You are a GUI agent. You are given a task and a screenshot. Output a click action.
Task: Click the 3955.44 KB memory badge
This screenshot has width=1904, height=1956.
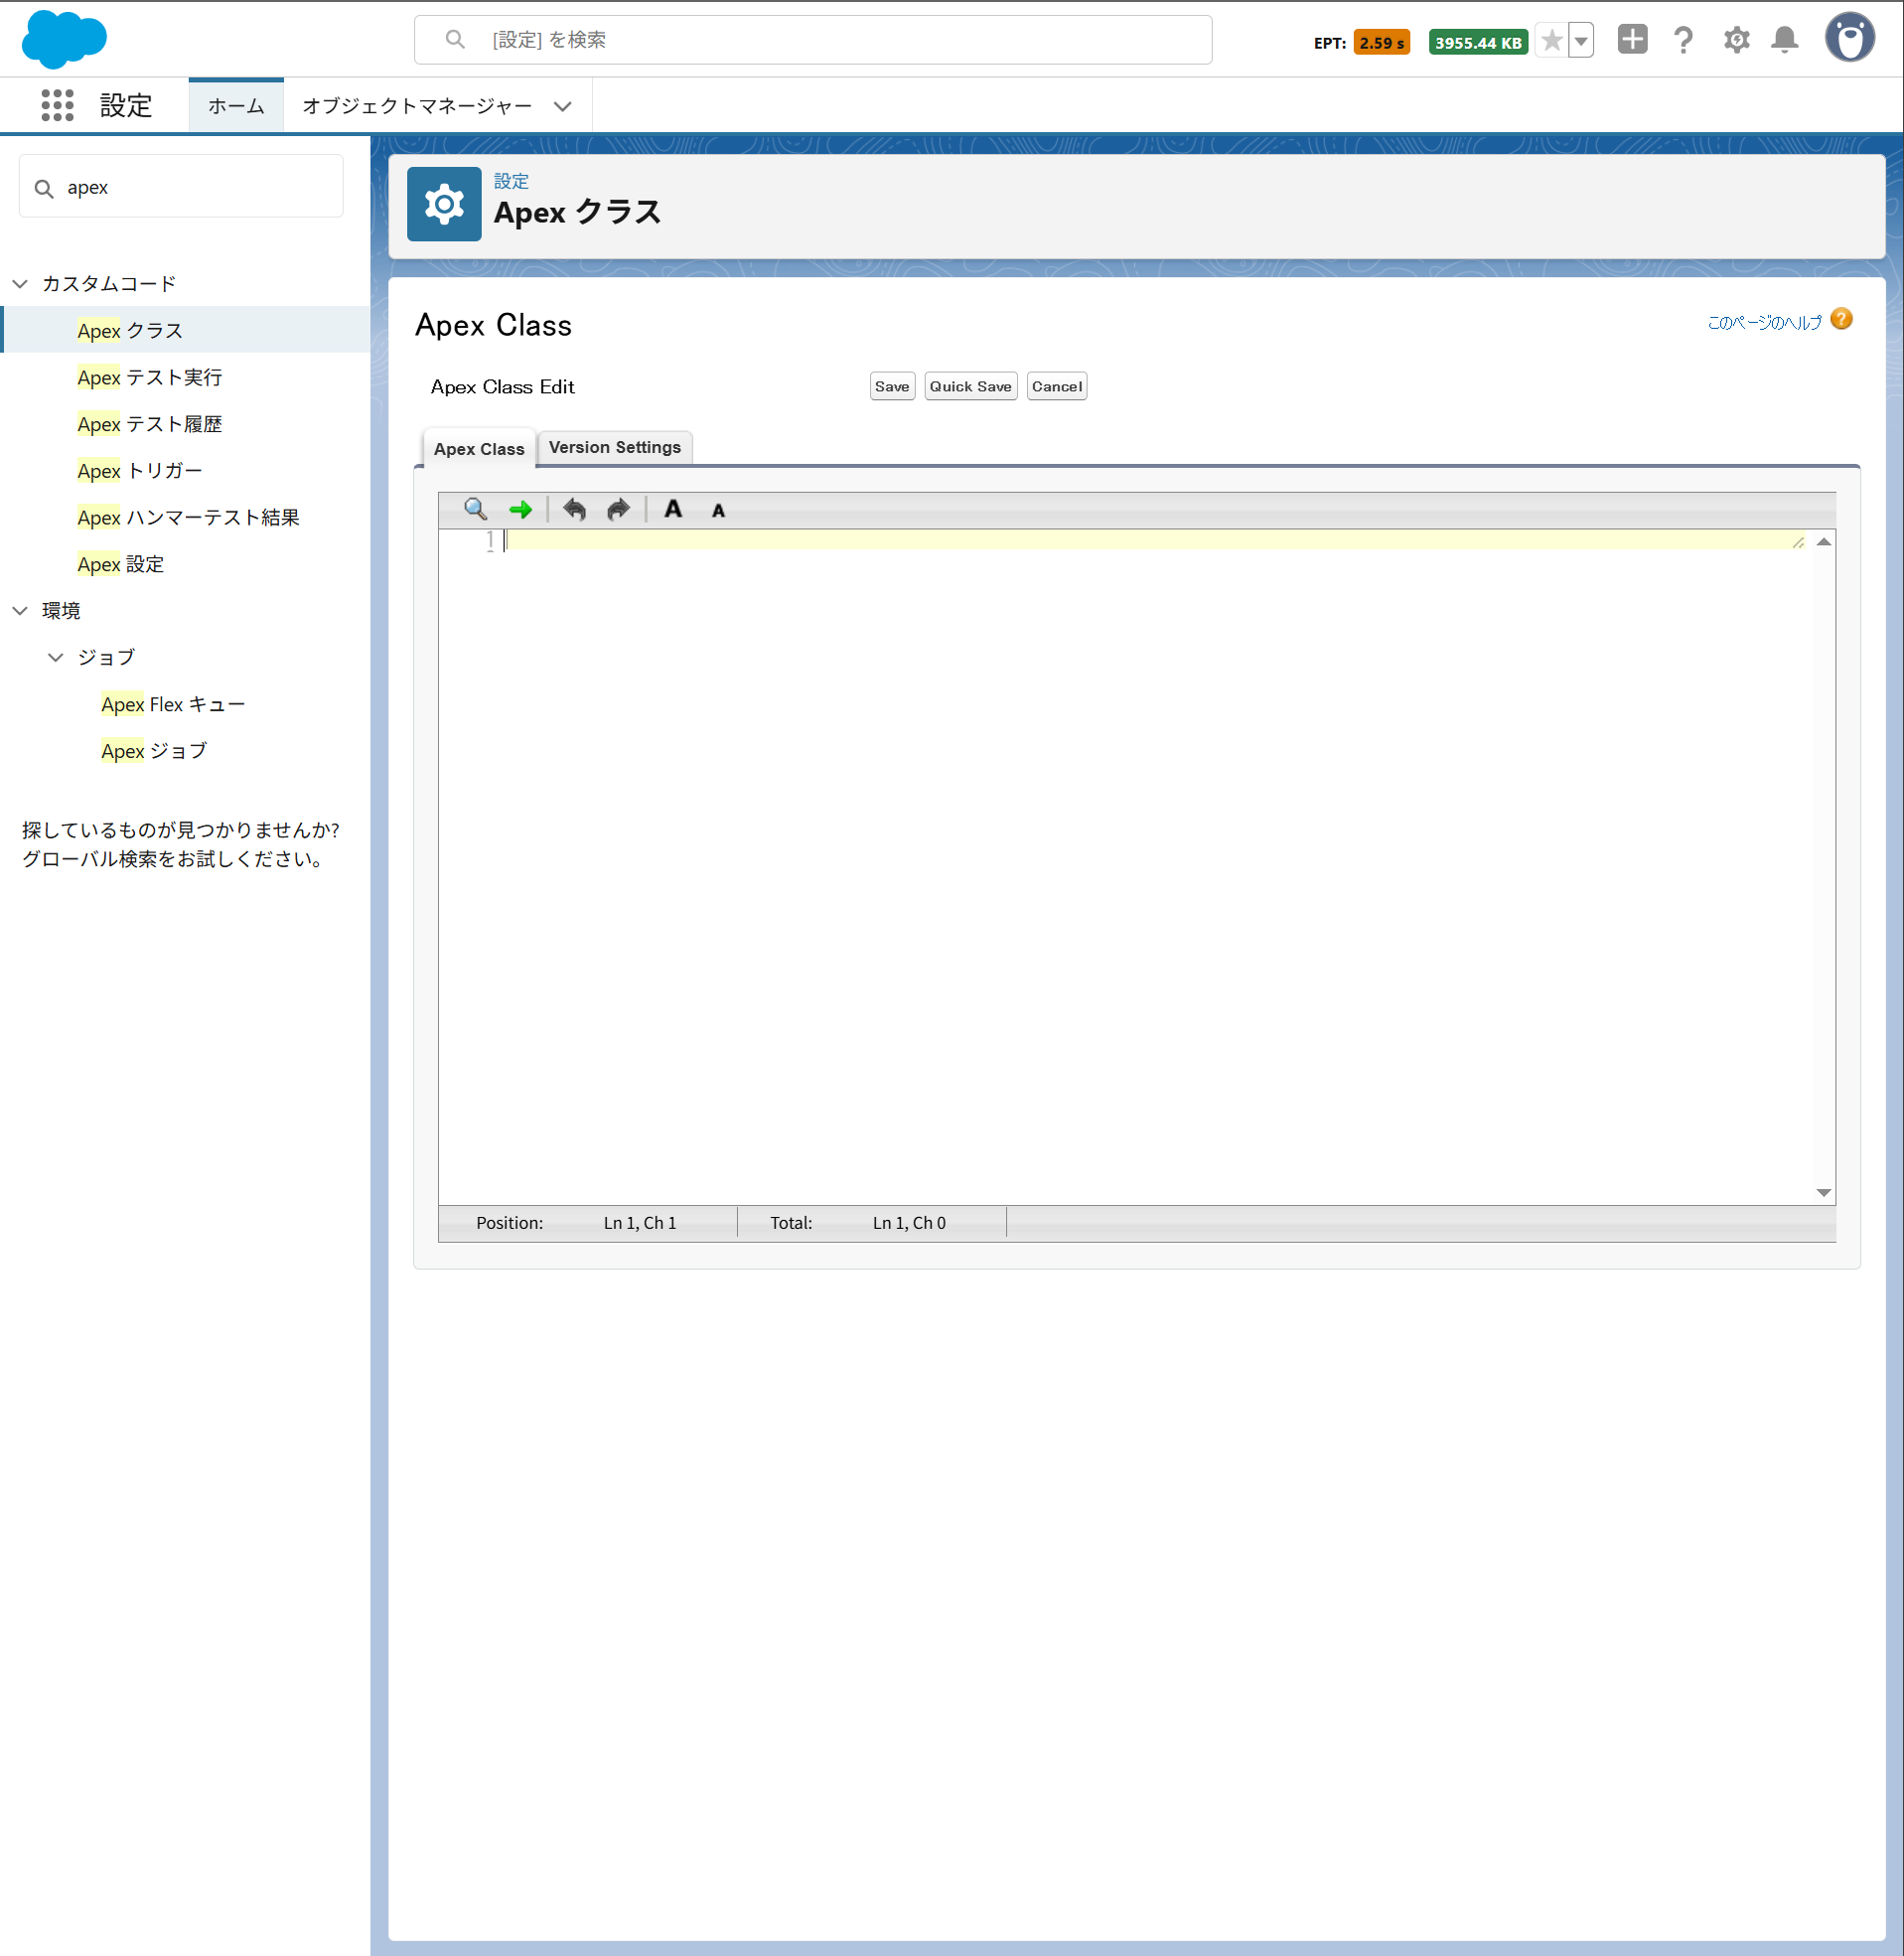pos(1478,43)
